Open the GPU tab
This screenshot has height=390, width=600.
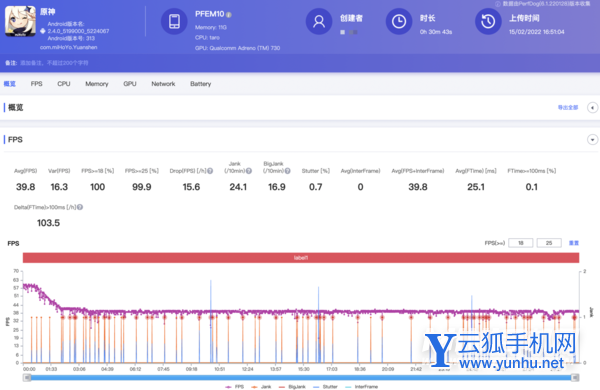click(x=130, y=84)
